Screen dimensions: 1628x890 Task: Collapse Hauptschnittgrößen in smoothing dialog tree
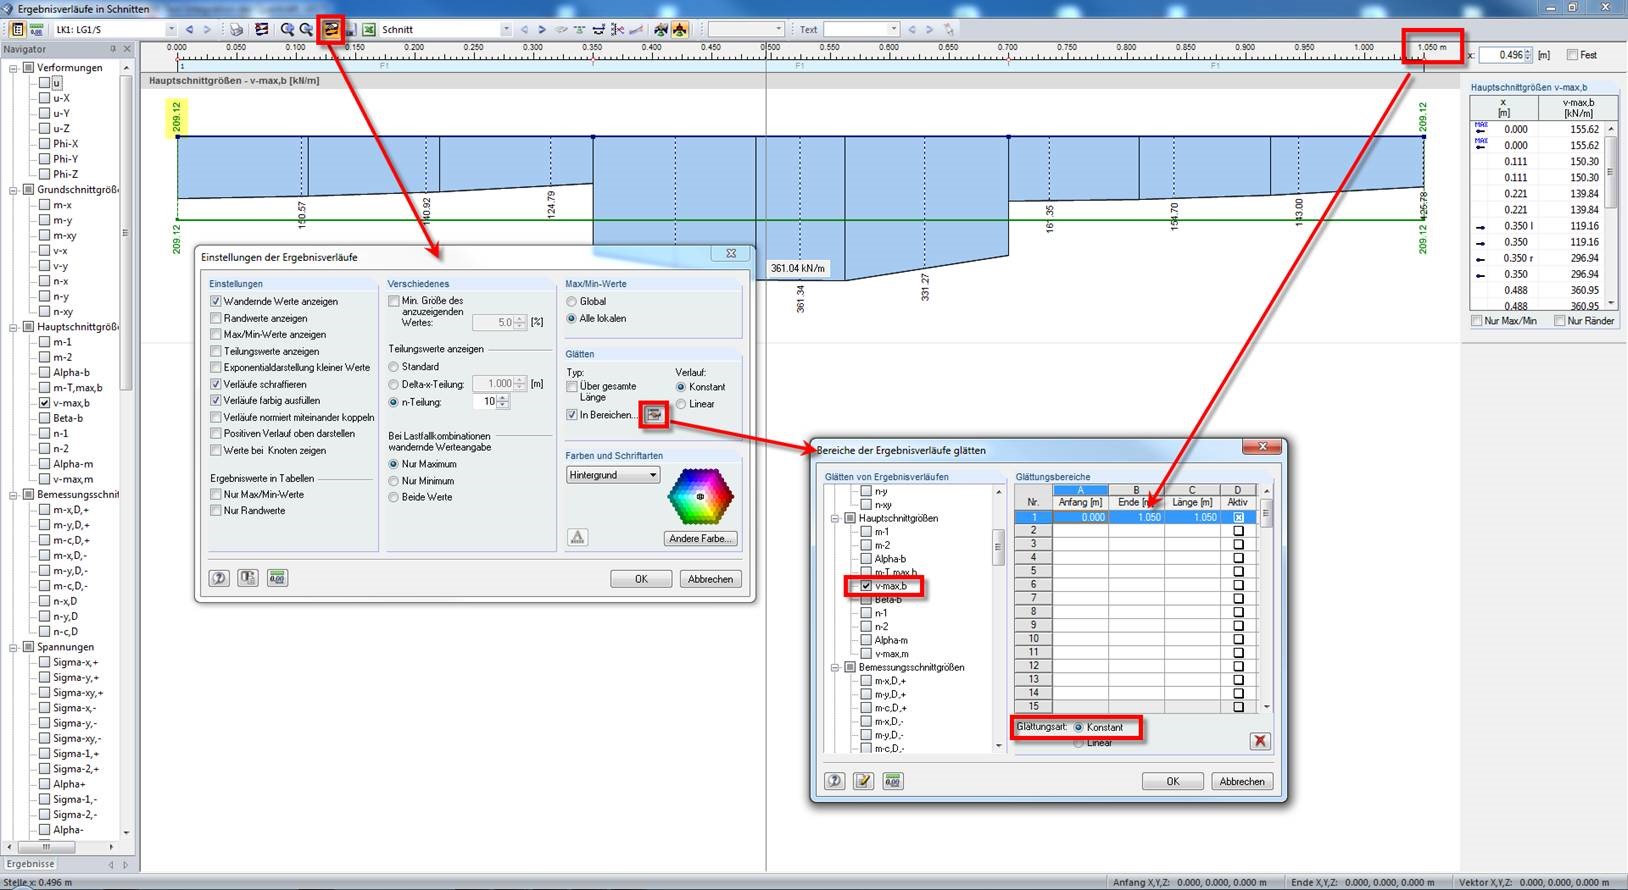point(835,518)
